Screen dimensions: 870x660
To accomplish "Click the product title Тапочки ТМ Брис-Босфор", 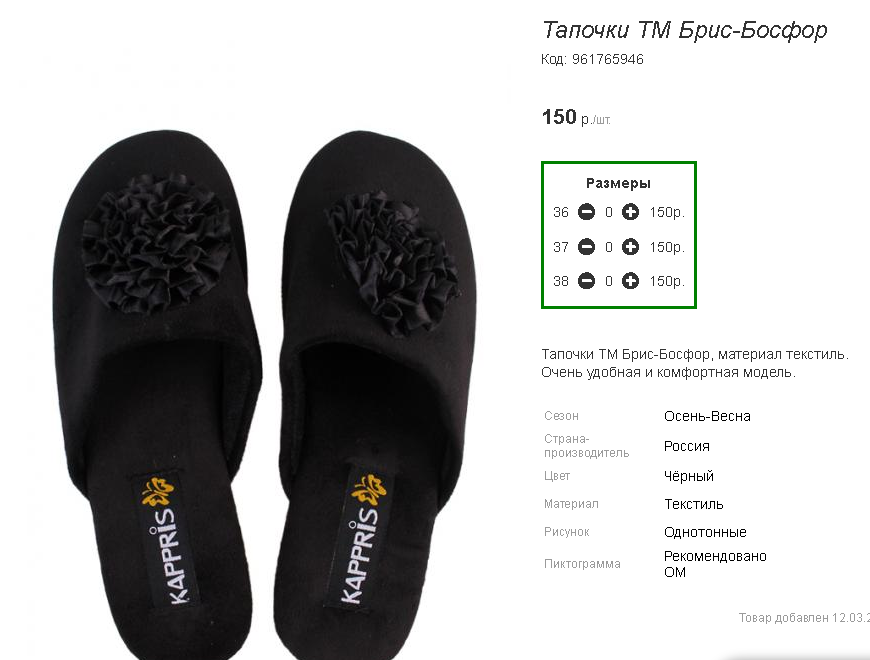I will 685,30.
